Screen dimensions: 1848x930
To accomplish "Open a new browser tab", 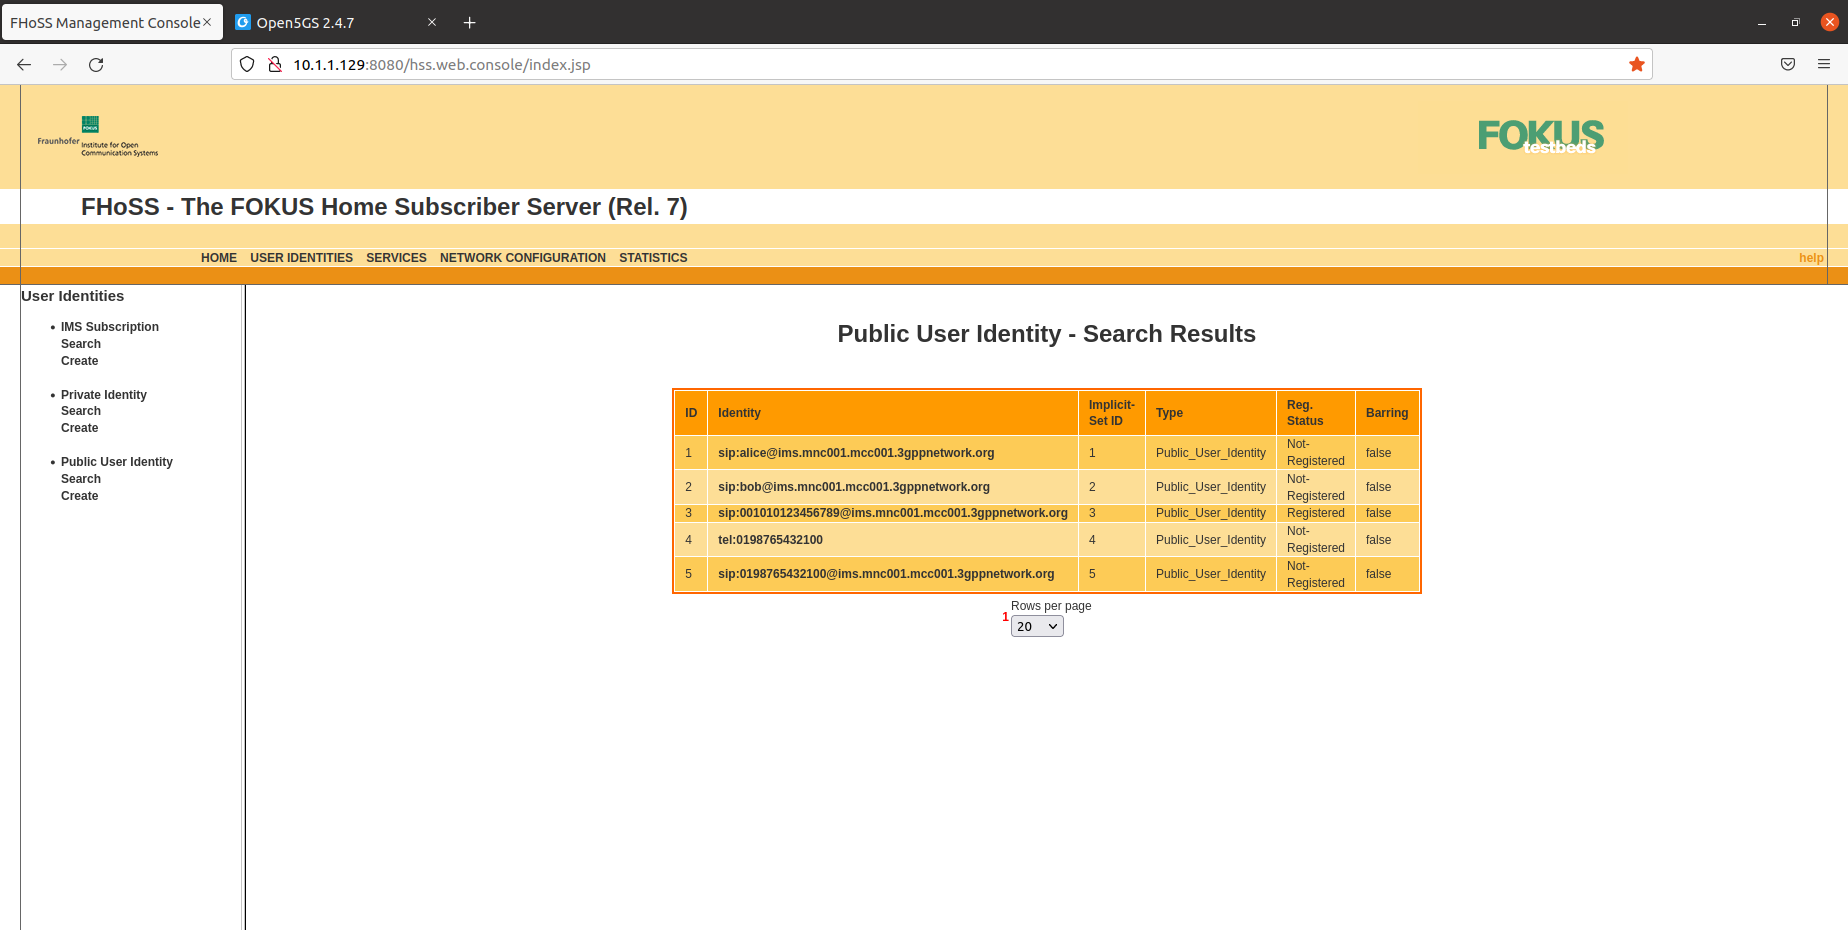I will (x=469, y=22).
